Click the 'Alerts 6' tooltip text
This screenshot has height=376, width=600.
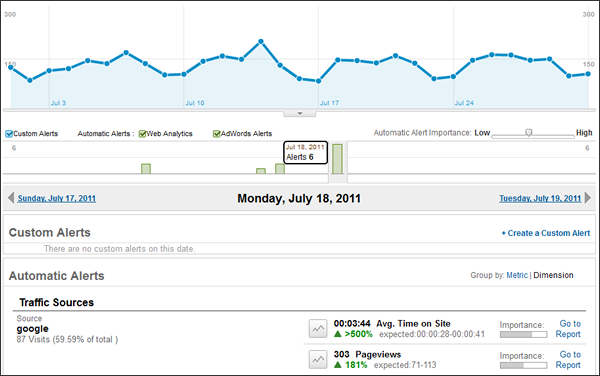pos(300,157)
